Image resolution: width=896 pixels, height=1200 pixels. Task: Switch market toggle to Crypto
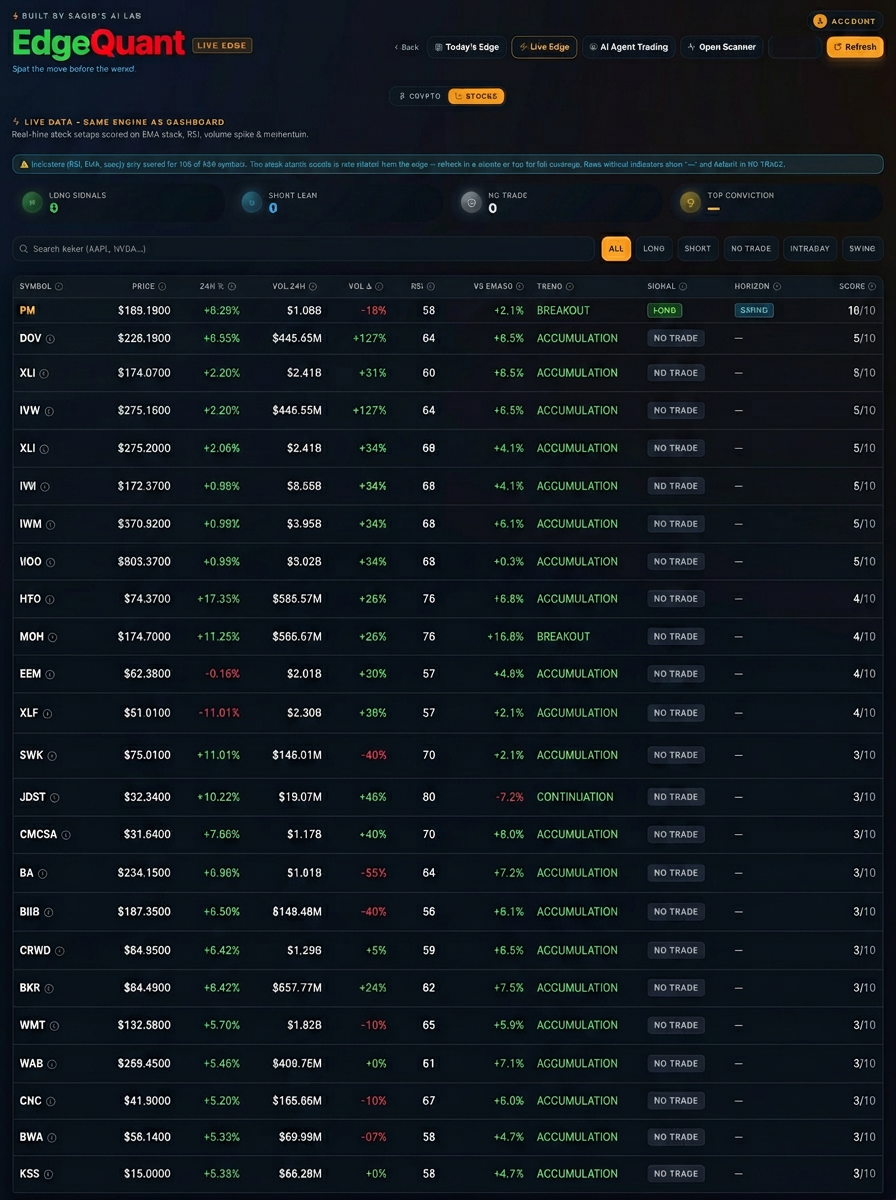pyautogui.click(x=419, y=97)
